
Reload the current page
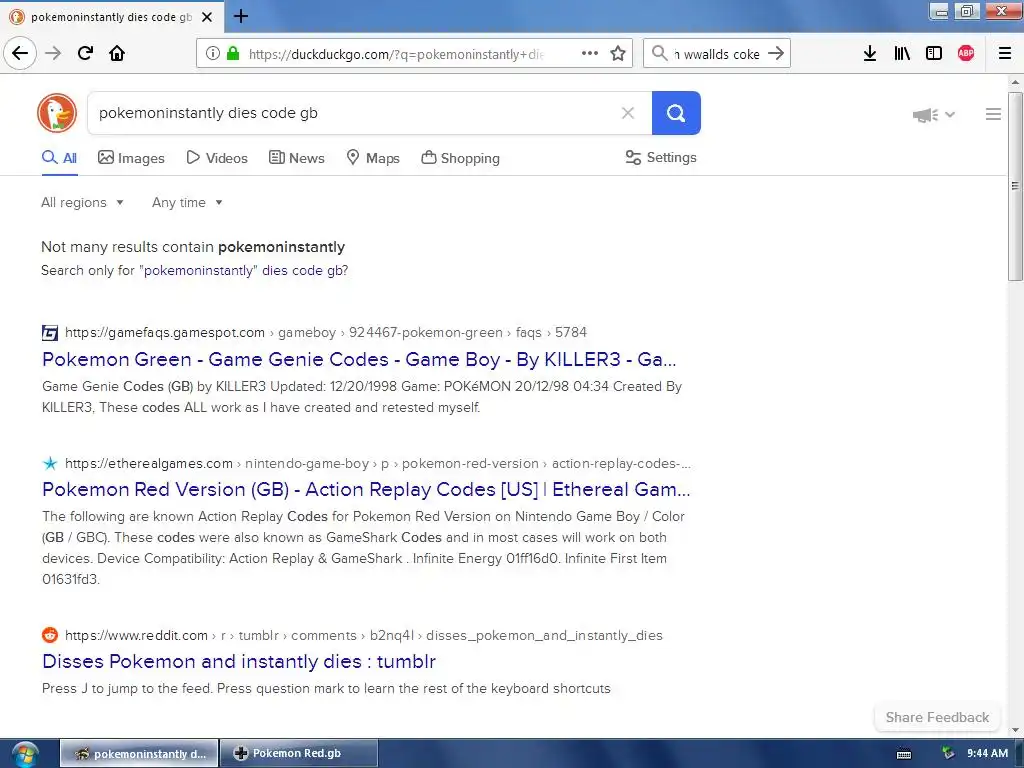point(85,53)
